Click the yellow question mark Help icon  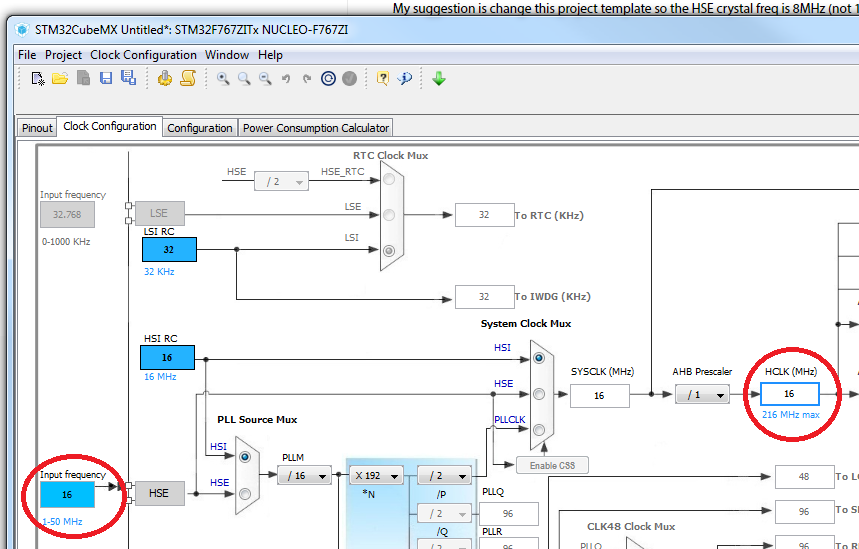(383, 79)
